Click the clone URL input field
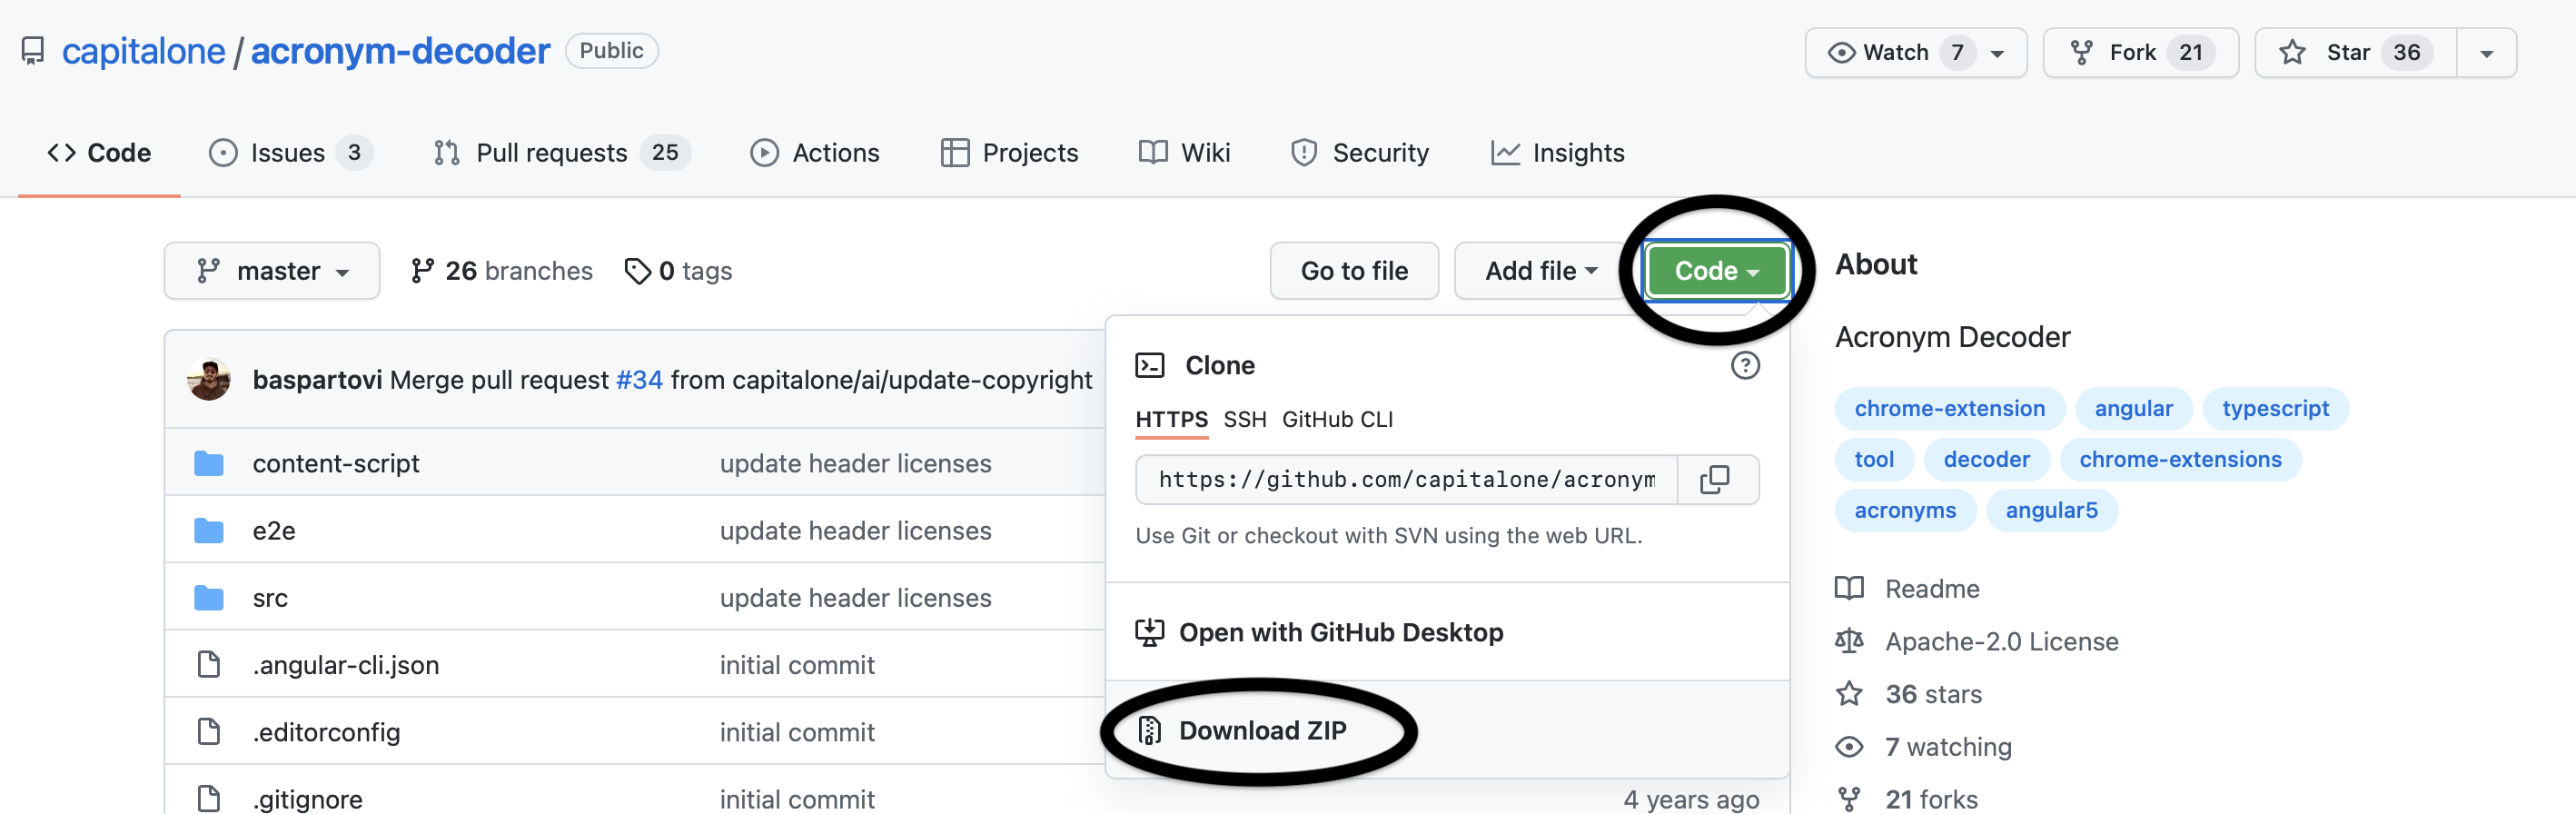Screen dimensions: 2576x814 1406,480
